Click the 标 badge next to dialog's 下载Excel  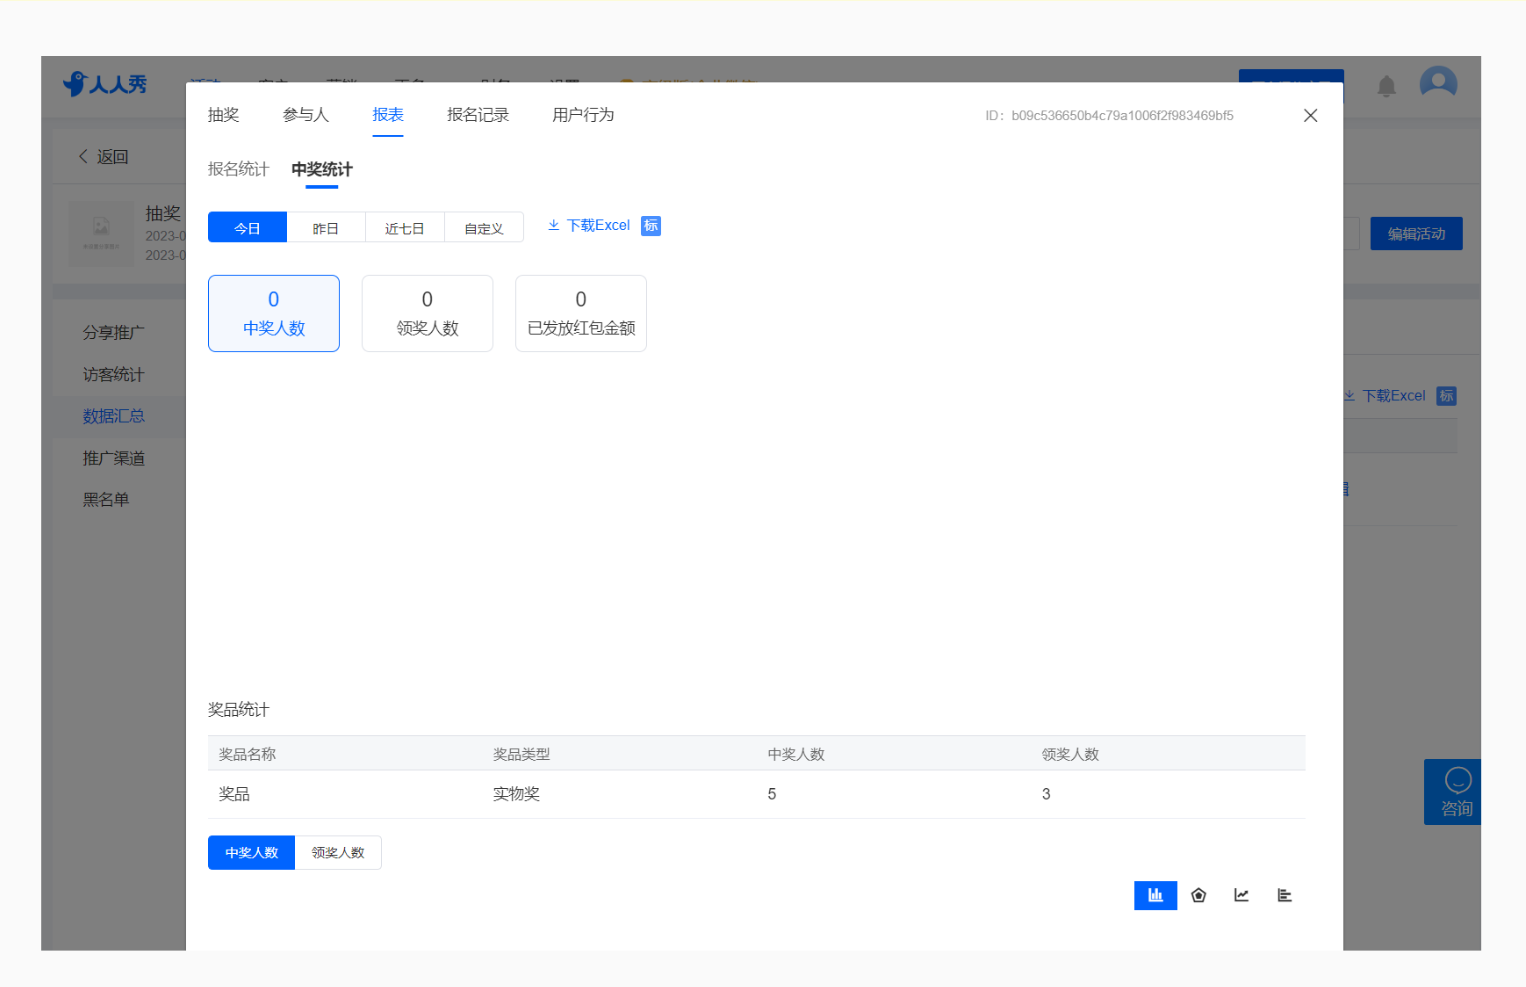[651, 226]
